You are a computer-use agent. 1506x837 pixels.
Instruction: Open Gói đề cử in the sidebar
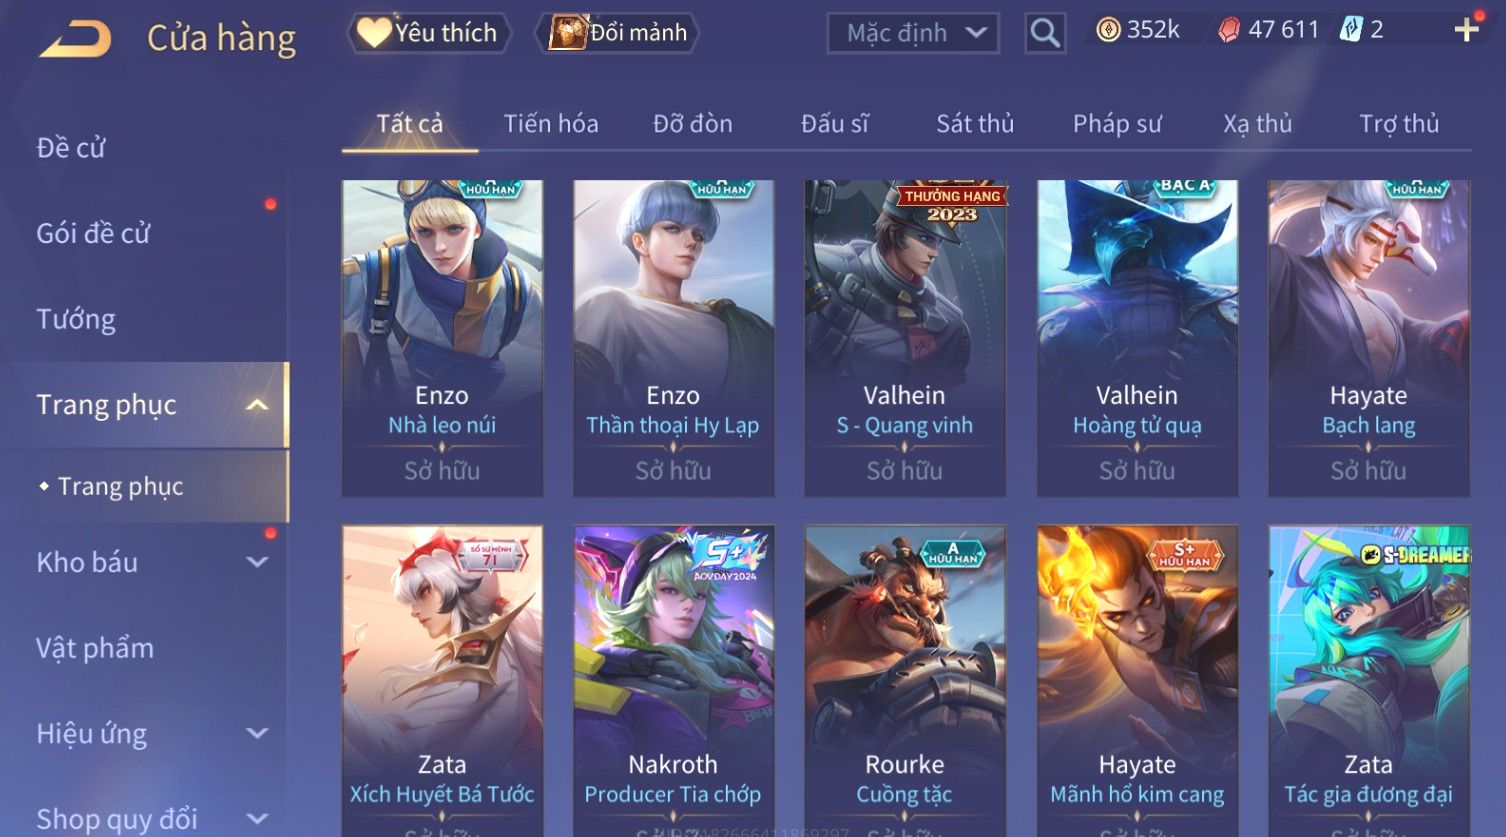pyautogui.click(x=93, y=233)
